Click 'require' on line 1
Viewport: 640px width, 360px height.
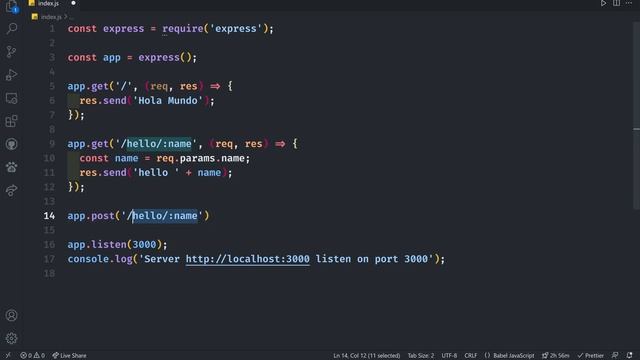pos(183,29)
